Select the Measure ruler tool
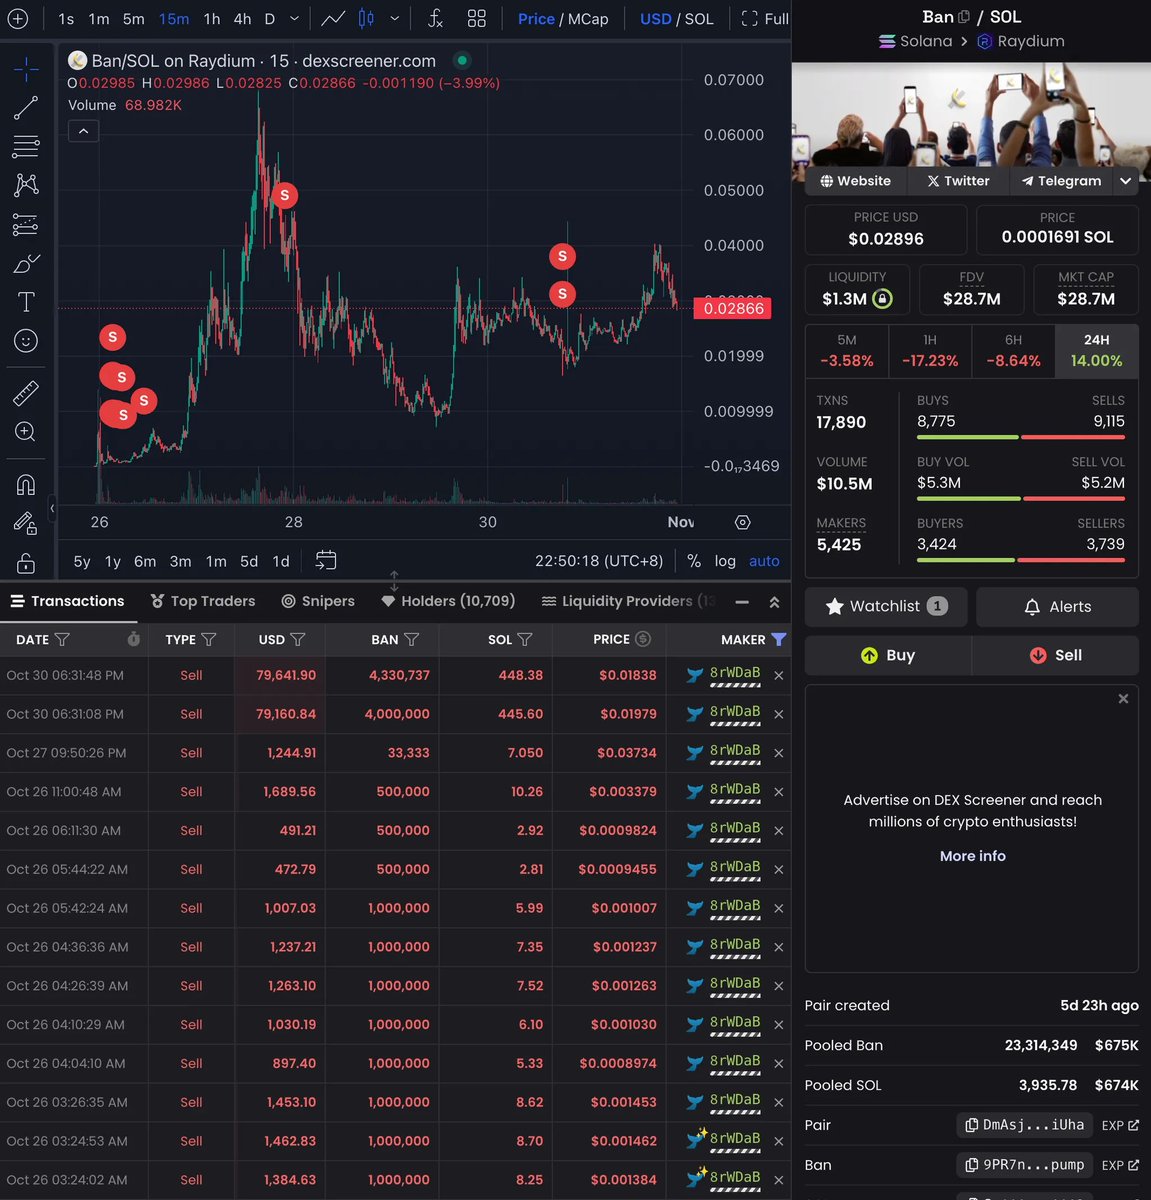 [x=26, y=391]
